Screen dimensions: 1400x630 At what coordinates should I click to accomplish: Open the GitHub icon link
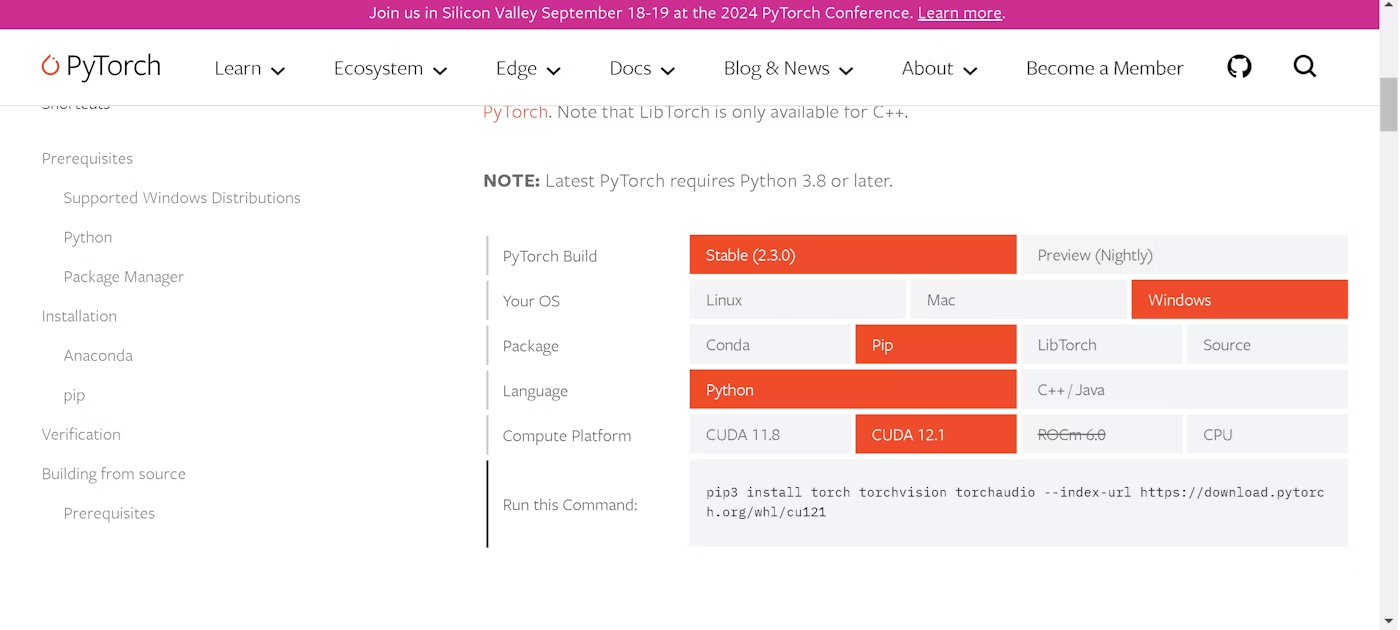tap(1239, 67)
